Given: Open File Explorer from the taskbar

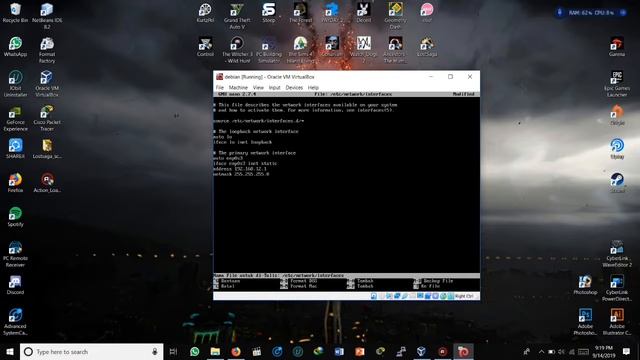Looking at the screenshot, I should pyautogui.click(x=215, y=351).
